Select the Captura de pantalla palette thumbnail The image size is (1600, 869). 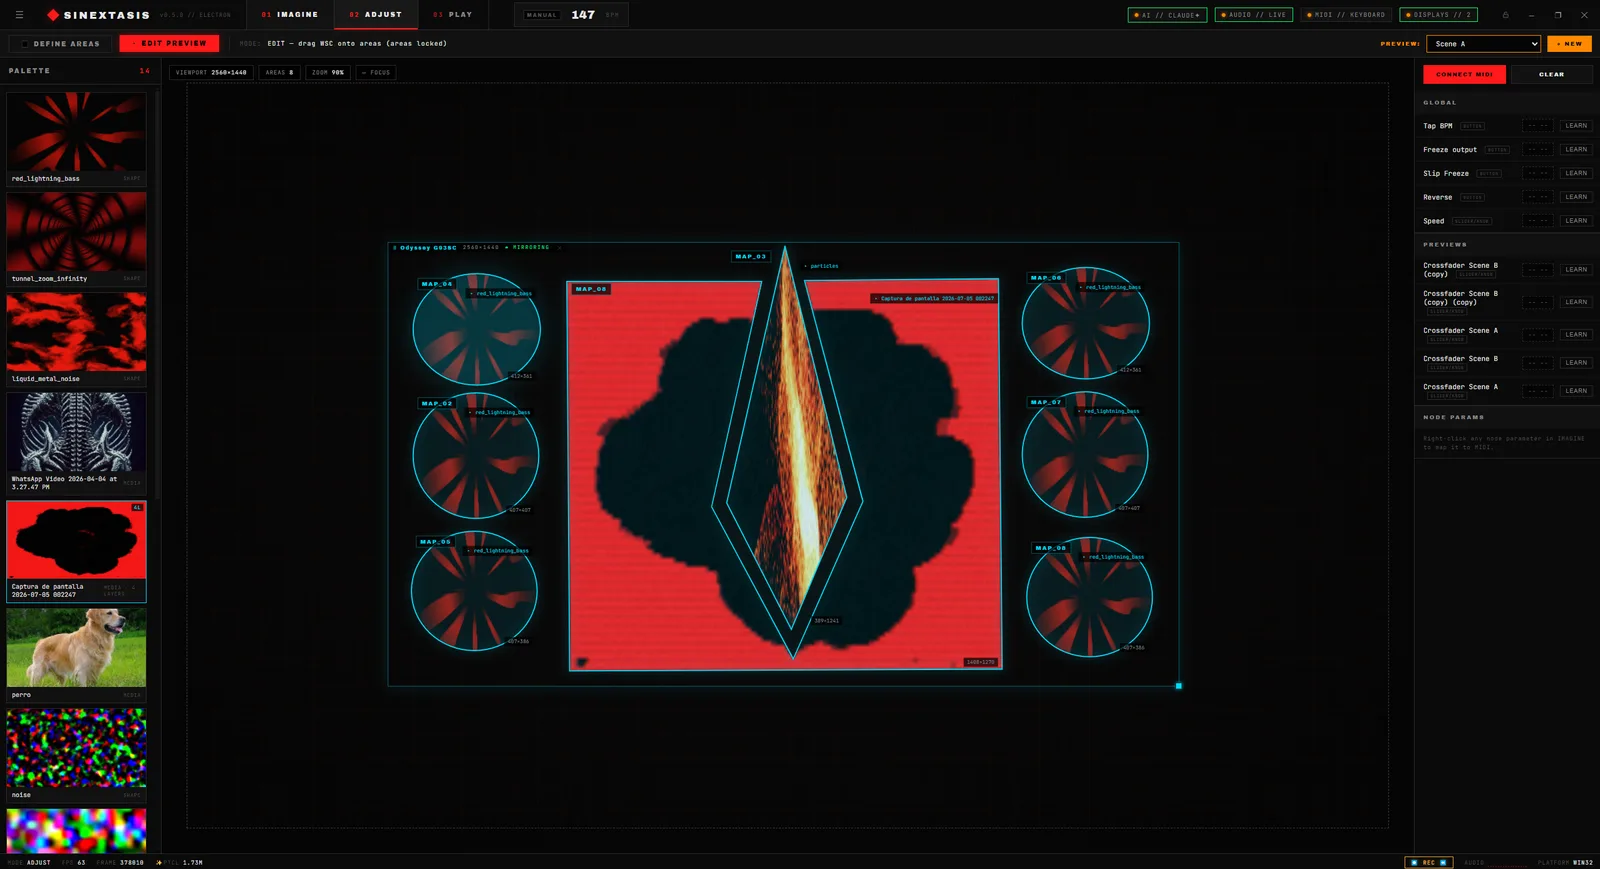pyautogui.click(x=76, y=540)
